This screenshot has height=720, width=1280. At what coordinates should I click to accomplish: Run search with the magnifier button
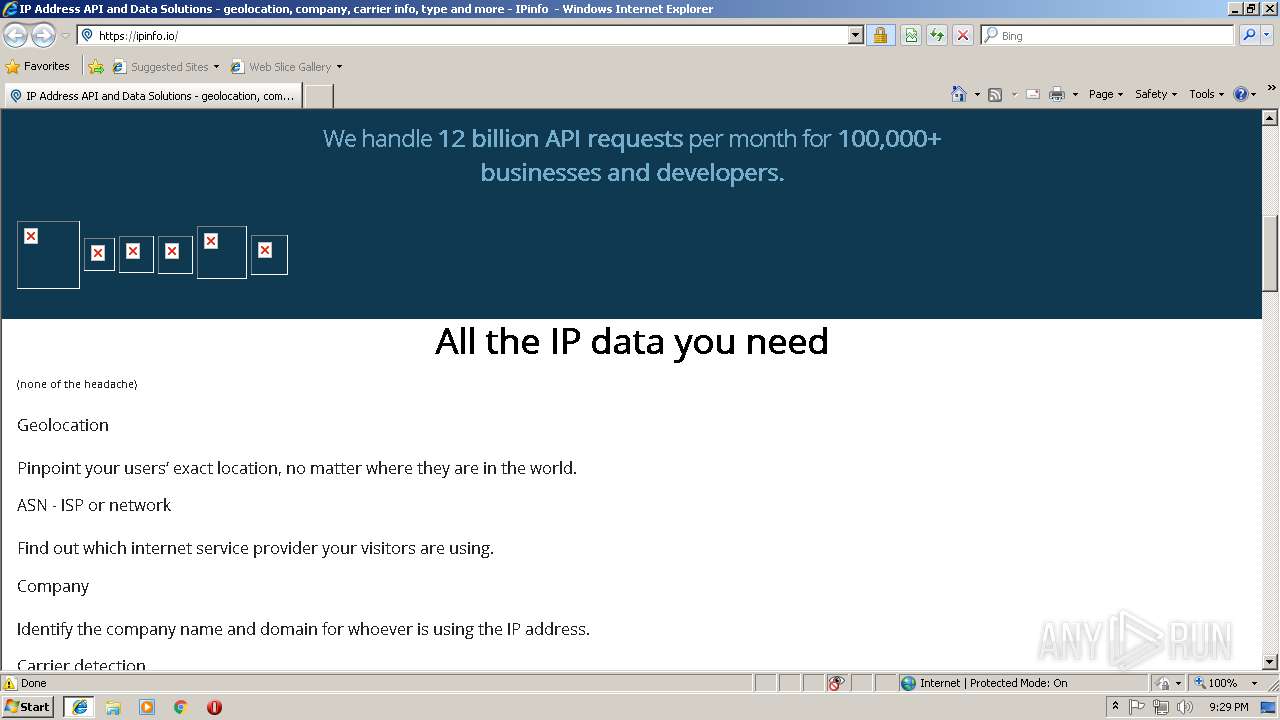[1249, 35]
